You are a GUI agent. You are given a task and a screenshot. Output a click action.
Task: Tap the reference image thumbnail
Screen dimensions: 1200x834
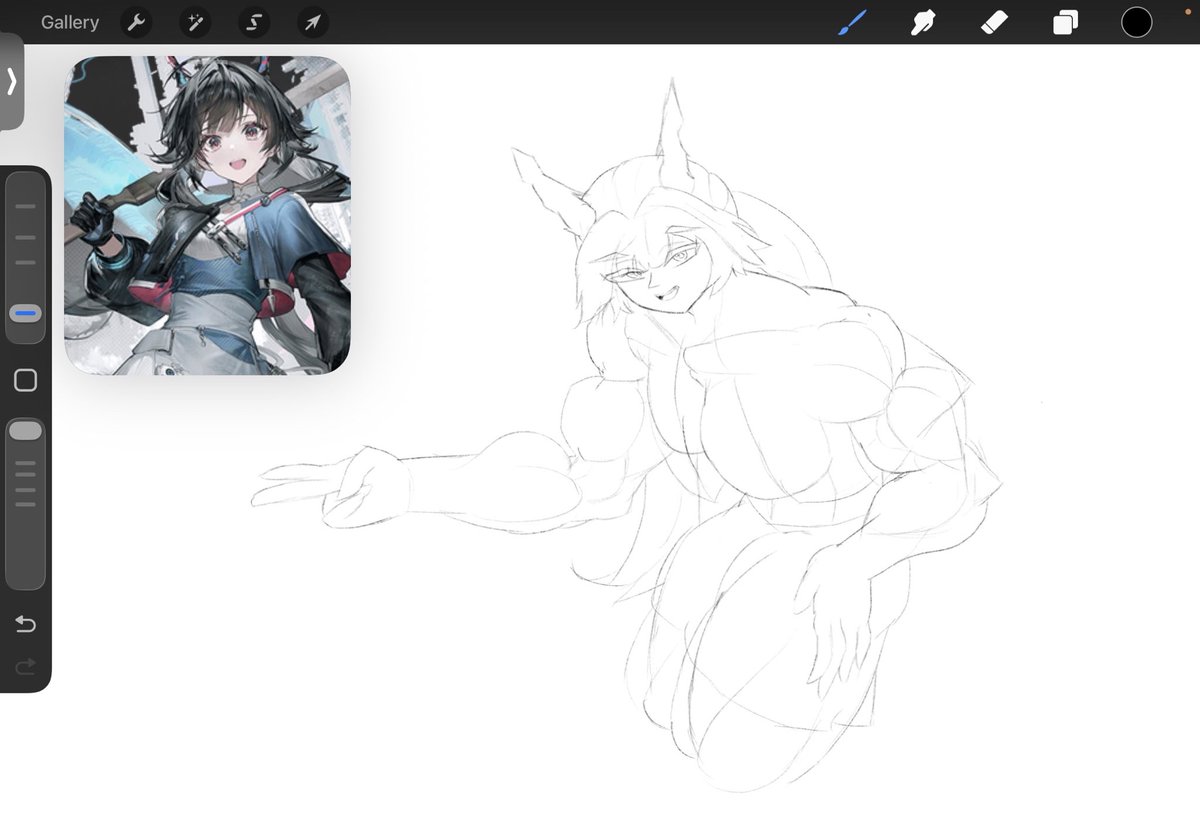tap(207, 215)
